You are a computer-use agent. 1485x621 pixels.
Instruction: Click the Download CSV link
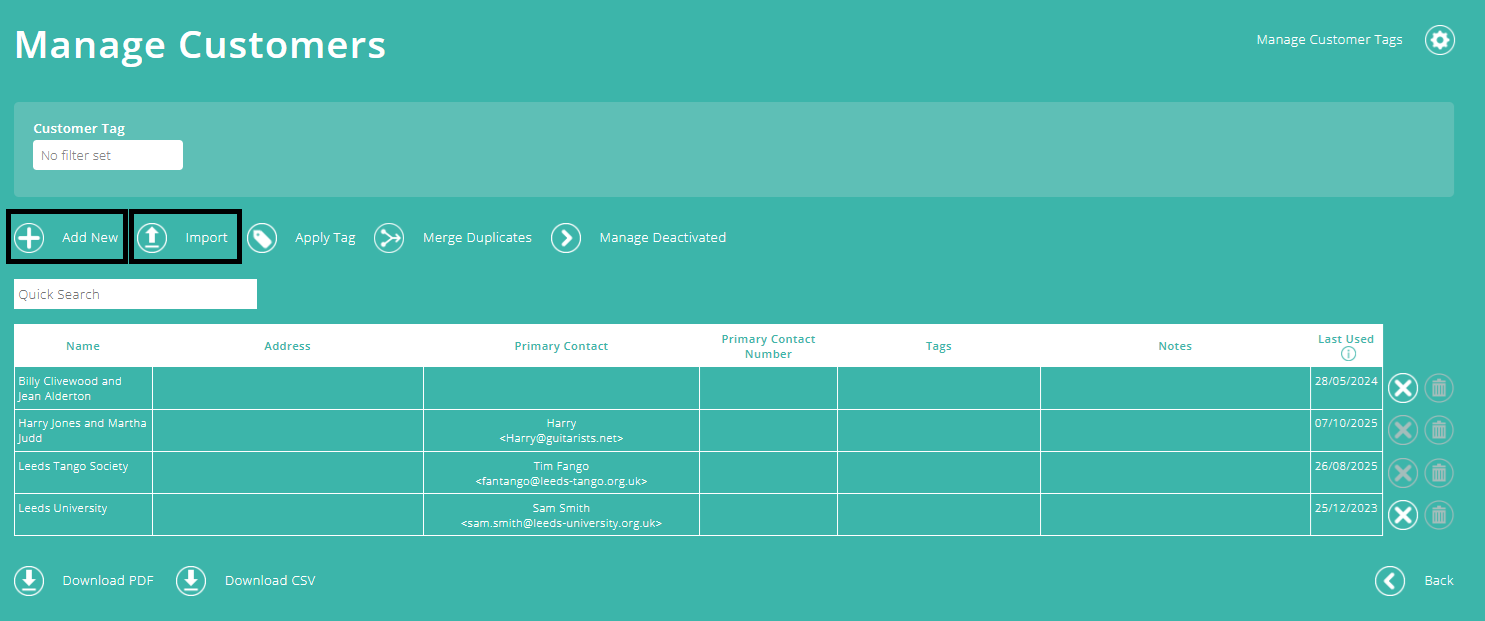click(270, 580)
